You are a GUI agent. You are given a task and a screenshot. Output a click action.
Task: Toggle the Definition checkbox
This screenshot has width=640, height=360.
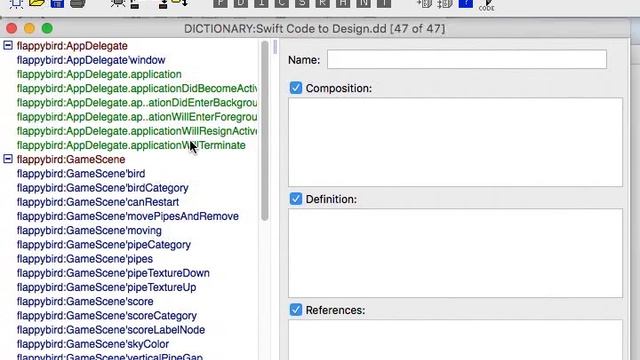click(296, 199)
